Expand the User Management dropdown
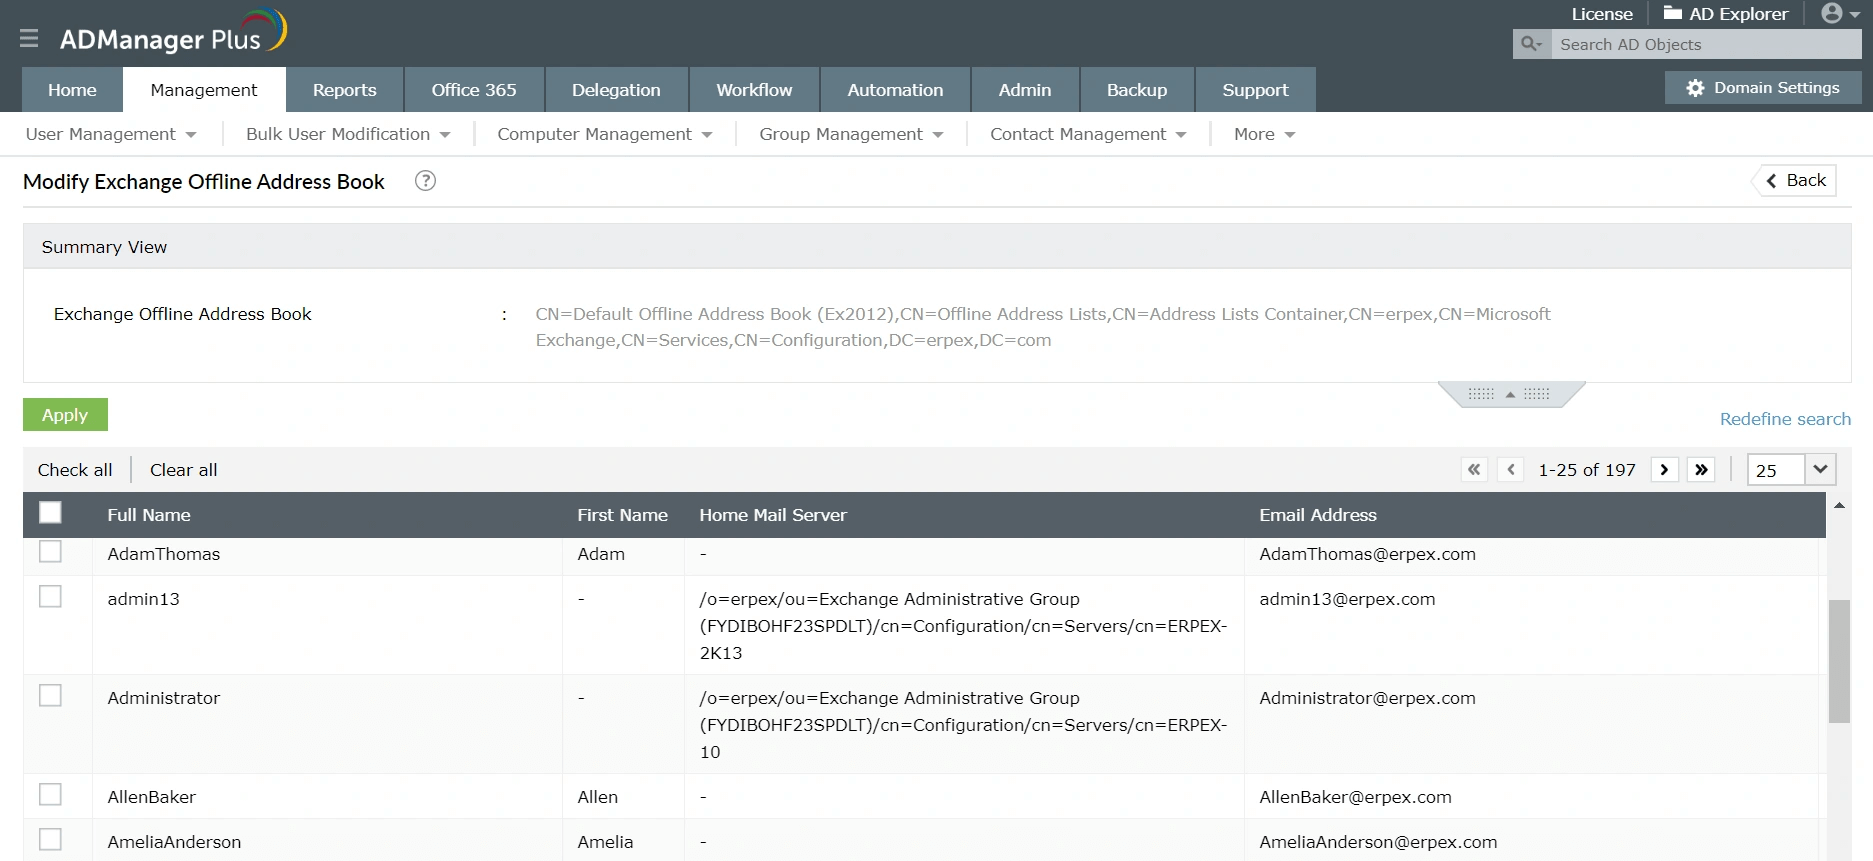The width and height of the screenshot is (1873, 861). tap(111, 134)
